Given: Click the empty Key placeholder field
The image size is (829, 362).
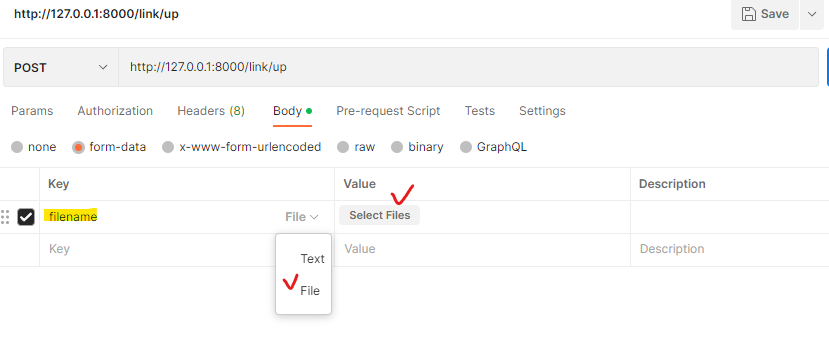Looking at the screenshot, I should [x=158, y=249].
